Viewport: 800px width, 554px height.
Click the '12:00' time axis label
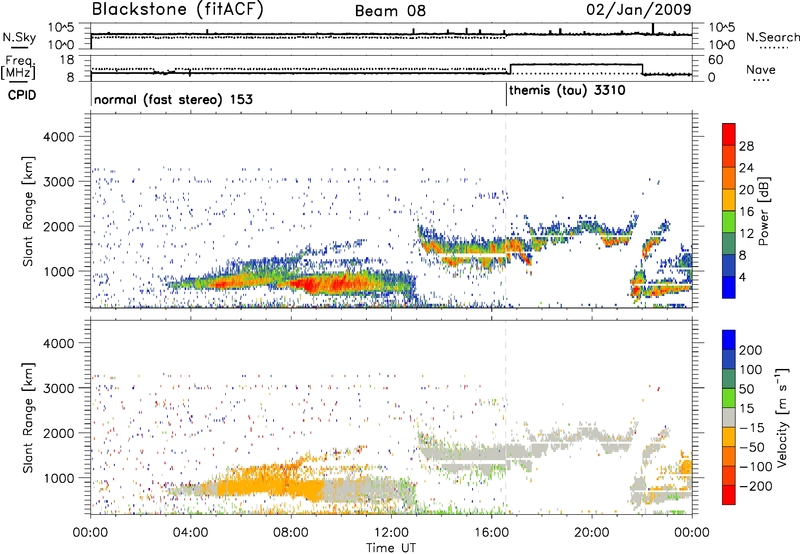tap(391, 533)
